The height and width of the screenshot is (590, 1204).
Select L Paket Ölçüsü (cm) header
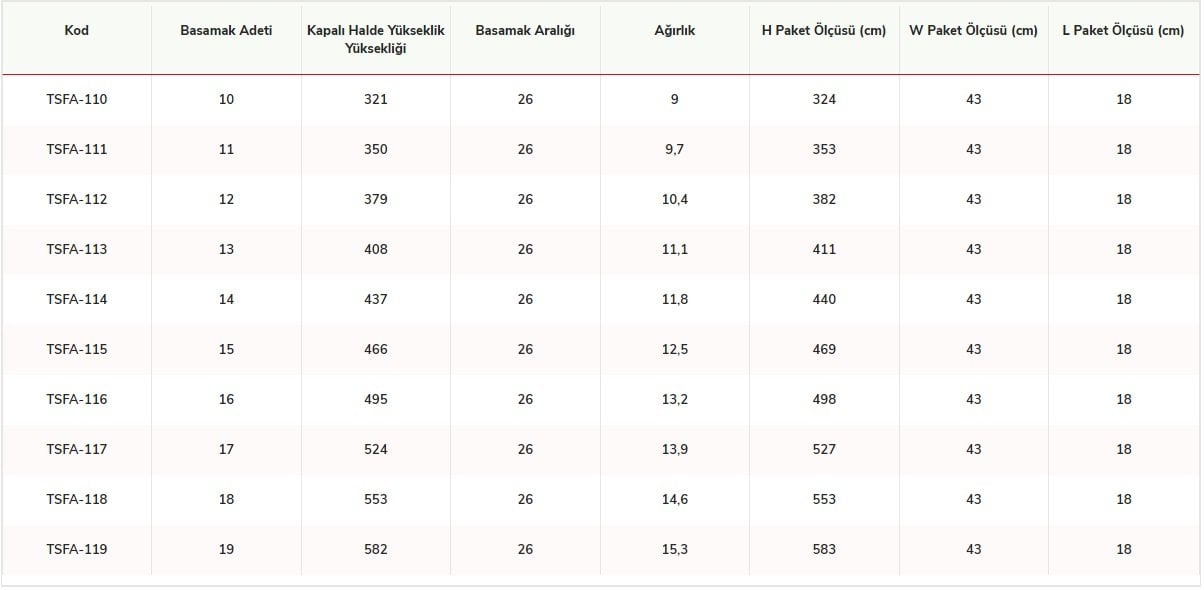coord(1124,31)
